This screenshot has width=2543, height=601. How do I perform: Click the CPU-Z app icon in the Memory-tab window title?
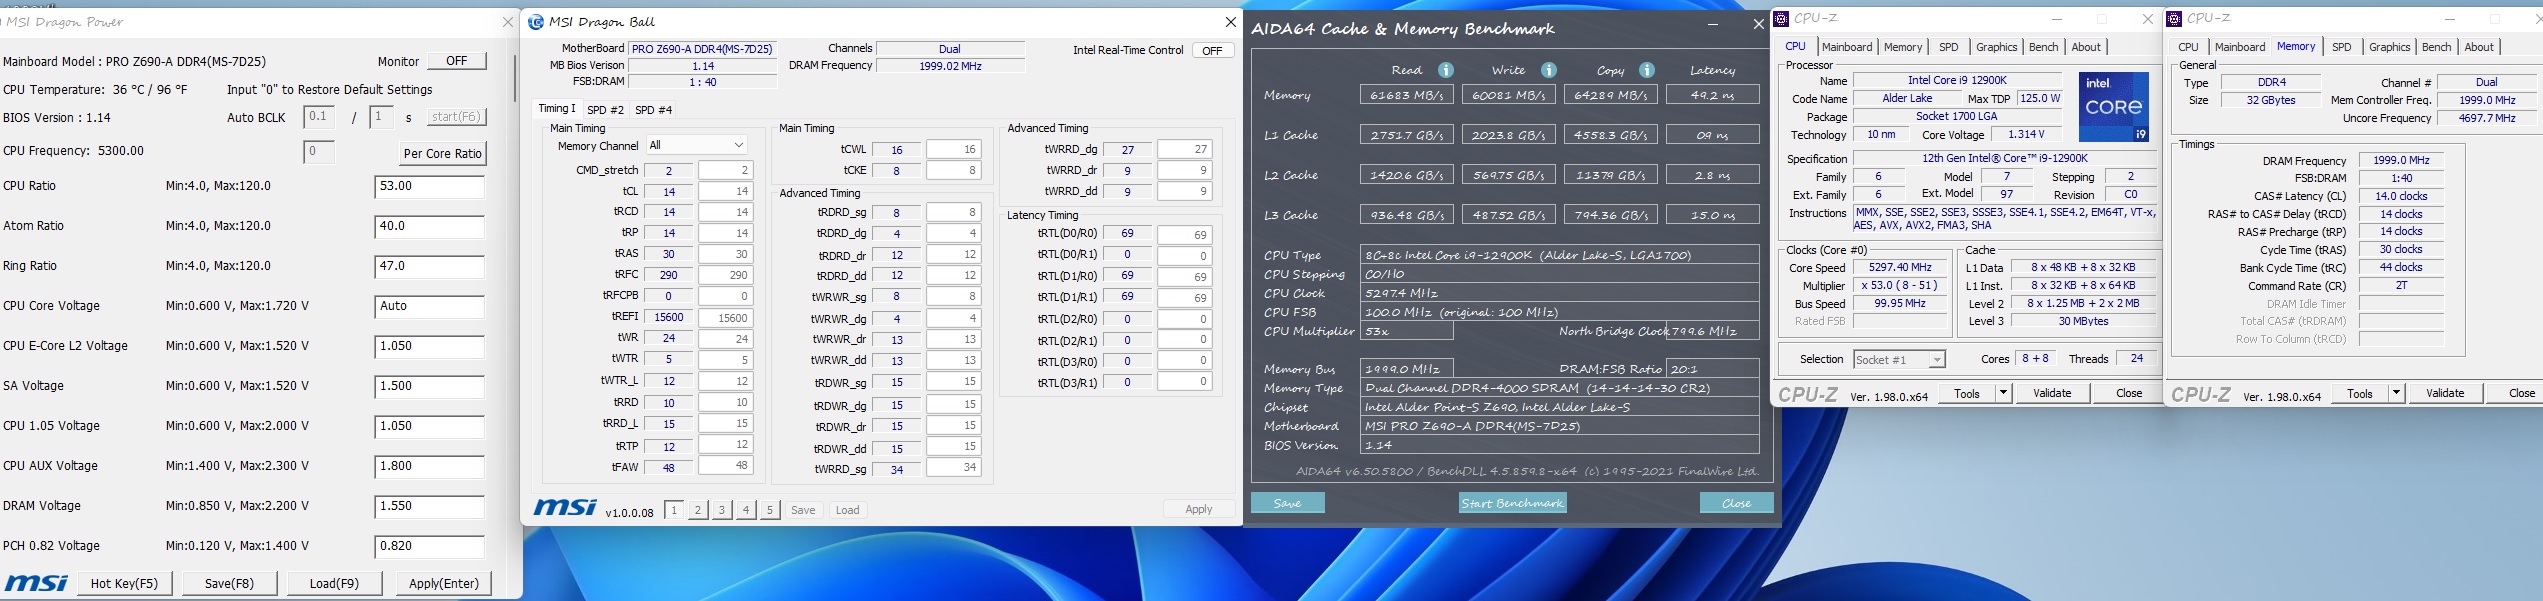pos(2174,19)
